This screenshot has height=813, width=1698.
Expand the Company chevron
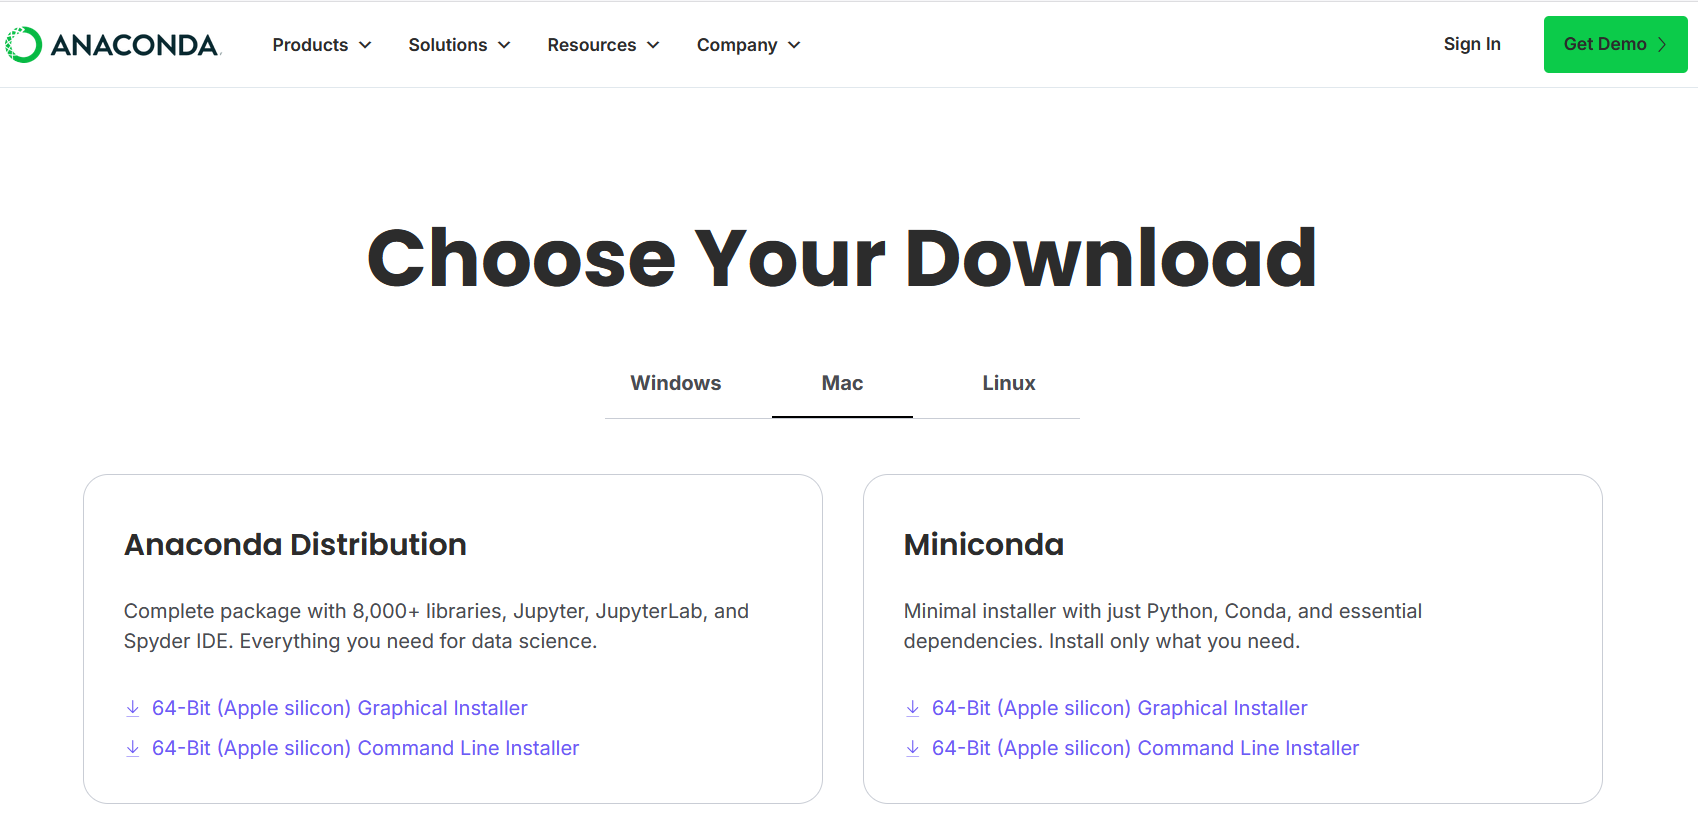(x=794, y=45)
